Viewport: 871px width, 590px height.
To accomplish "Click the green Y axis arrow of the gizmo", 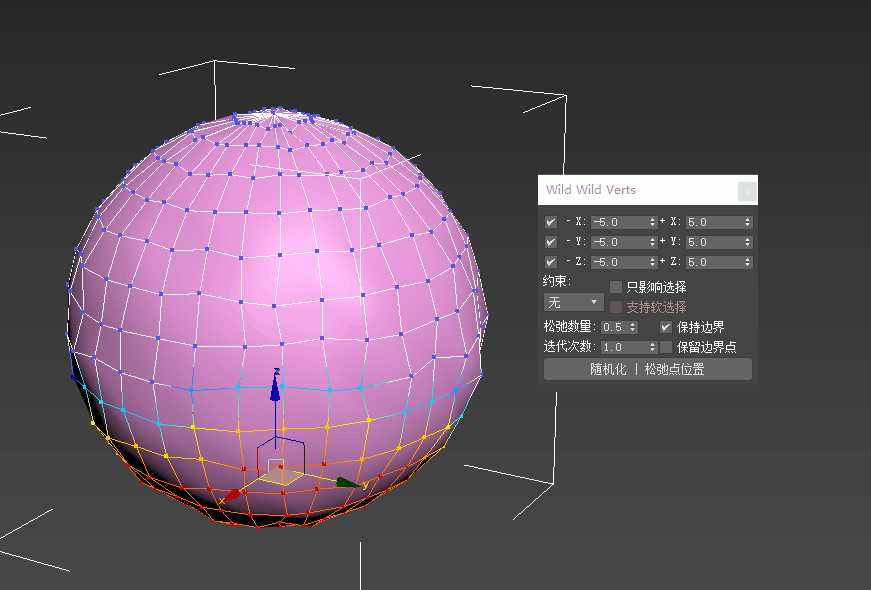I will [348, 483].
